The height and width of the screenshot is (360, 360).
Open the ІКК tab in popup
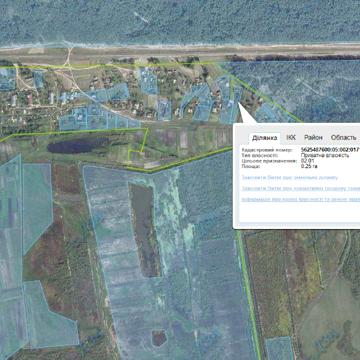click(x=291, y=137)
